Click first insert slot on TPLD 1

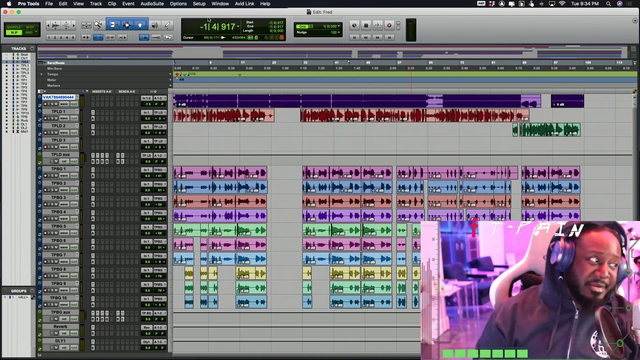(x=93, y=112)
